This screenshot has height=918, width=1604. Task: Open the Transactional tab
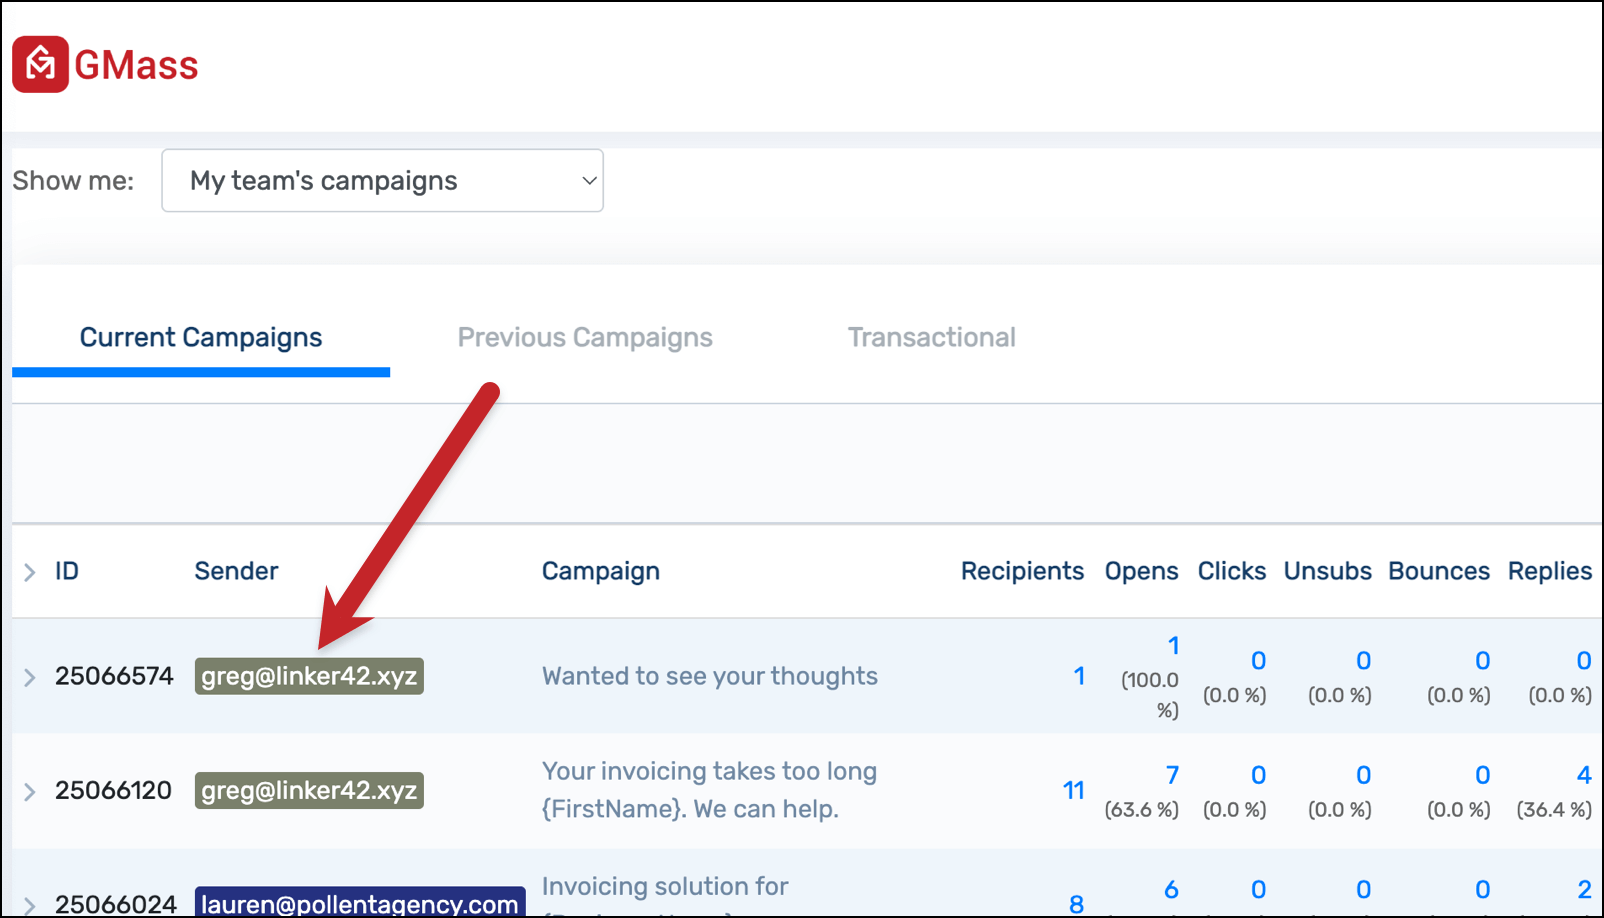932,338
